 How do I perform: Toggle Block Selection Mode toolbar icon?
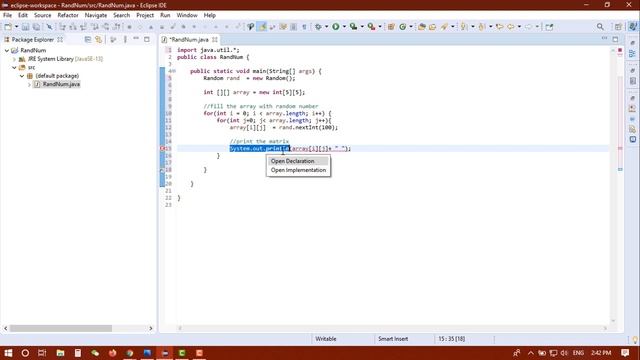click(x=293, y=27)
